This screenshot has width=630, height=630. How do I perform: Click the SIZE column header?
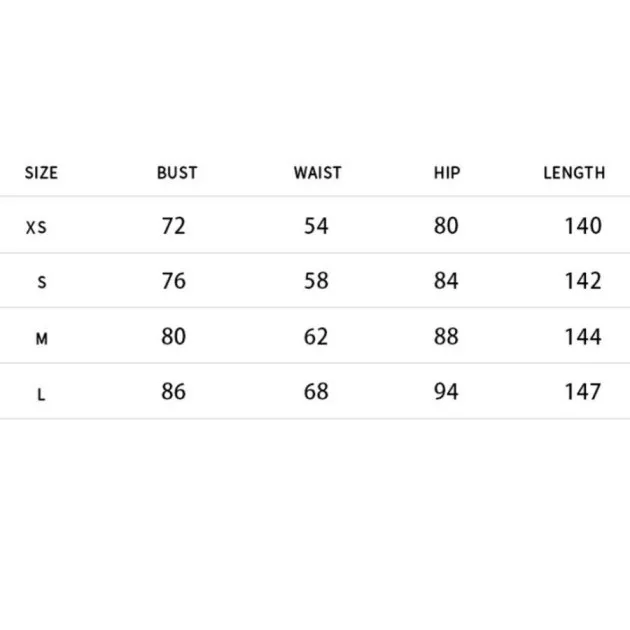point(41,173)
